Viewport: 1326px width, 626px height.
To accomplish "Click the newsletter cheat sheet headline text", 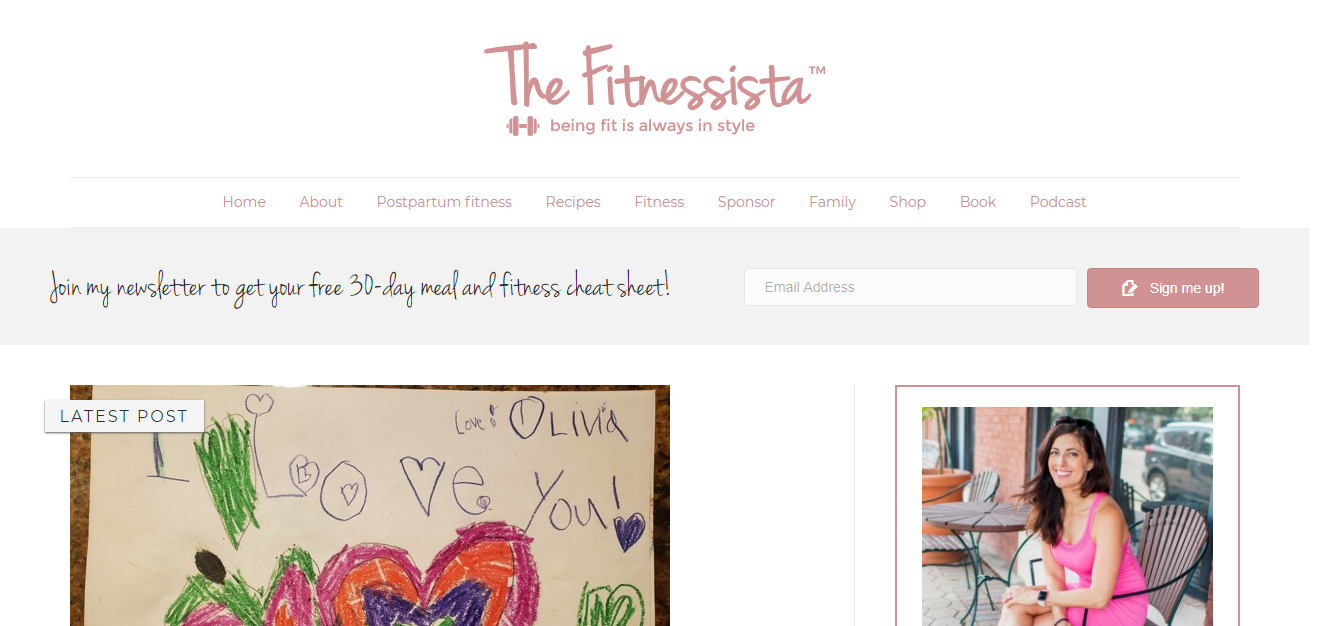I will pyautogui.click(x=360, y=288).
